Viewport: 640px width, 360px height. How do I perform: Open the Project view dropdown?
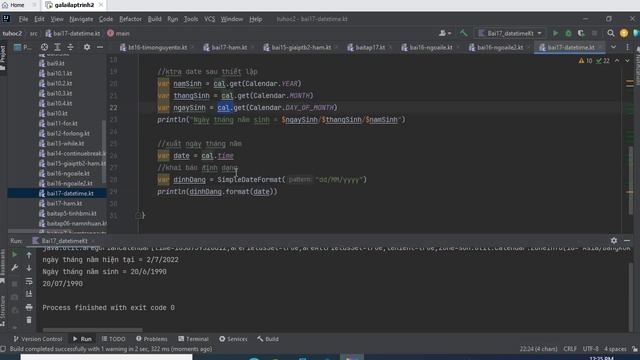tap(23, 47)
